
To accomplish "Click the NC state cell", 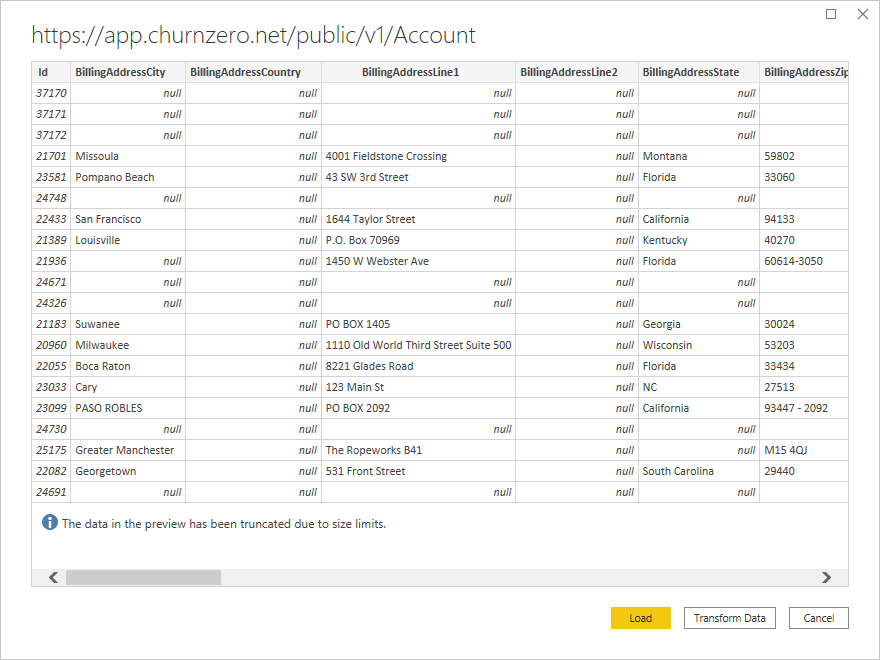I will point(699,387).
